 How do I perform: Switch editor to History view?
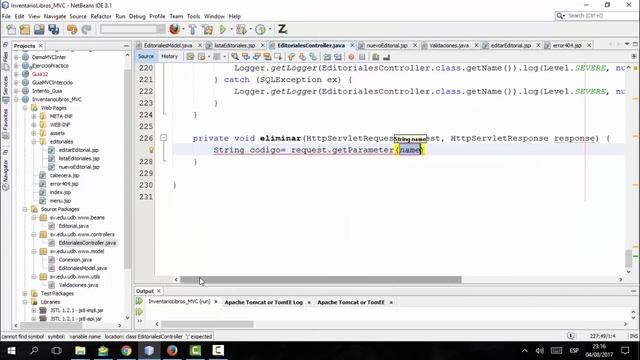(x=169, y=56)
